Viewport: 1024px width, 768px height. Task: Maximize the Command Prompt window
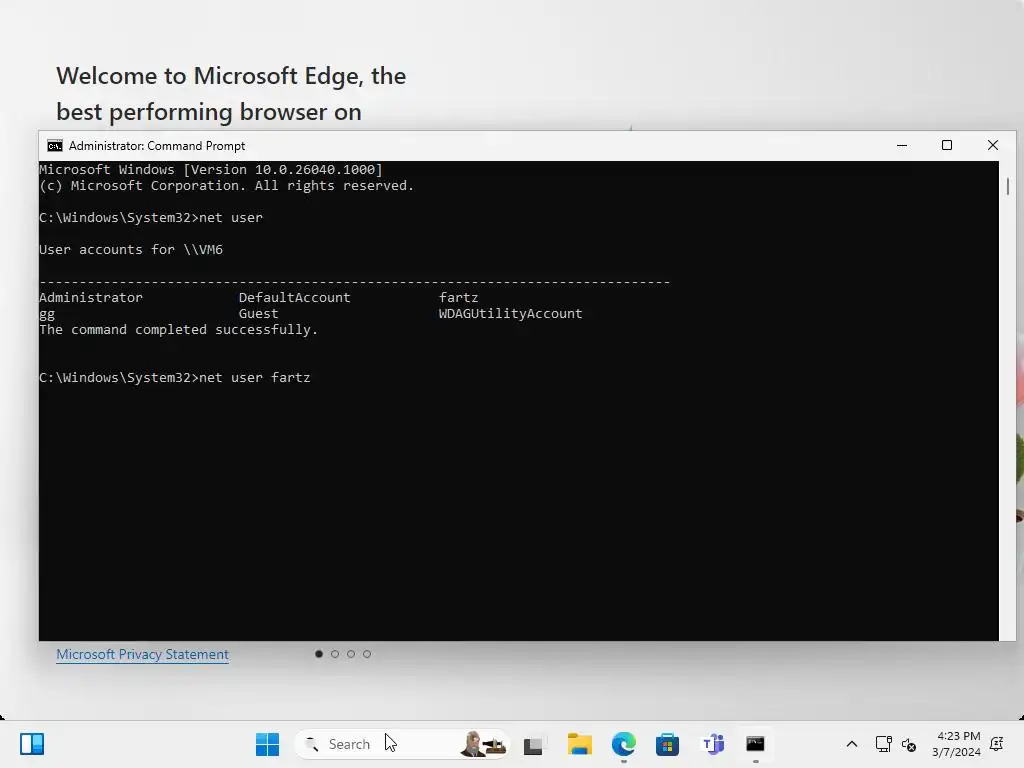coord(947,146)
